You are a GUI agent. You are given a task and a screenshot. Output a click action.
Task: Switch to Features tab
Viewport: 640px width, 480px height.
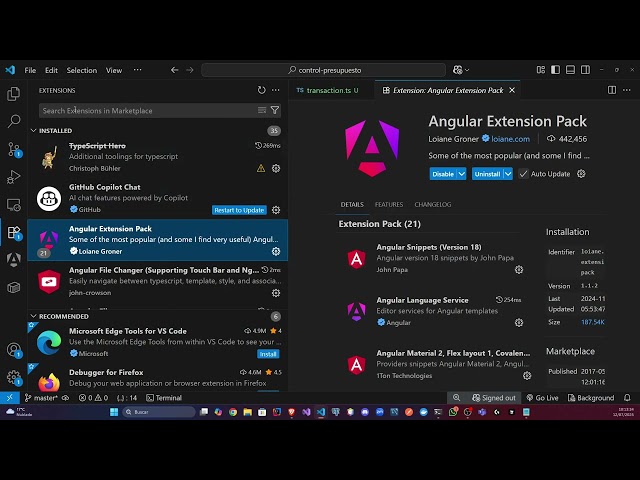[389, 204]
